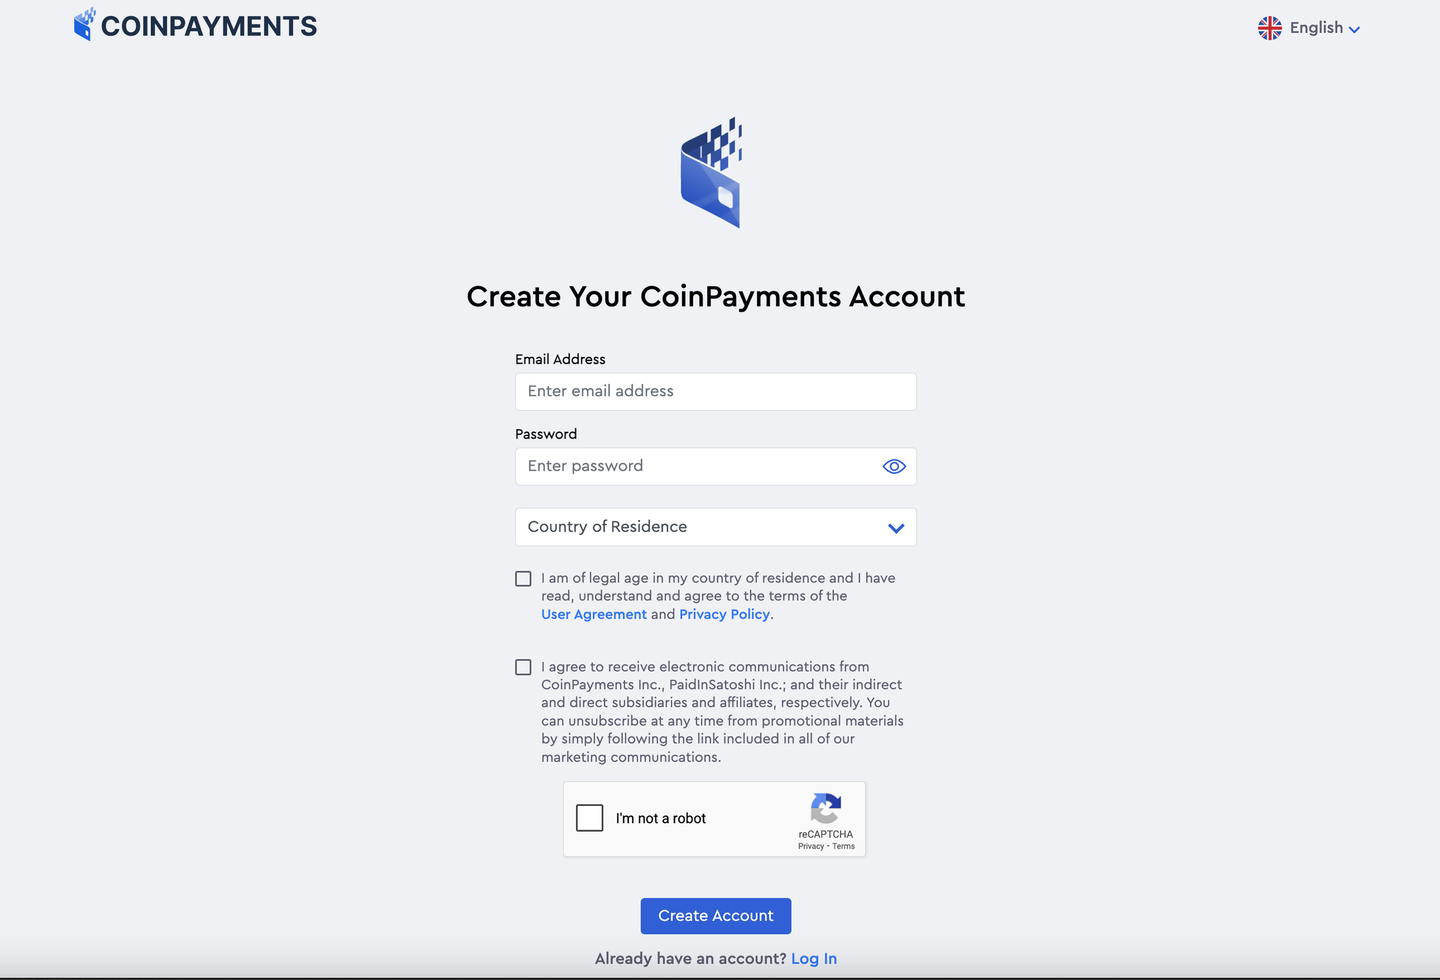Tick the I'm not a robot checkbox

tap(590, 818)
